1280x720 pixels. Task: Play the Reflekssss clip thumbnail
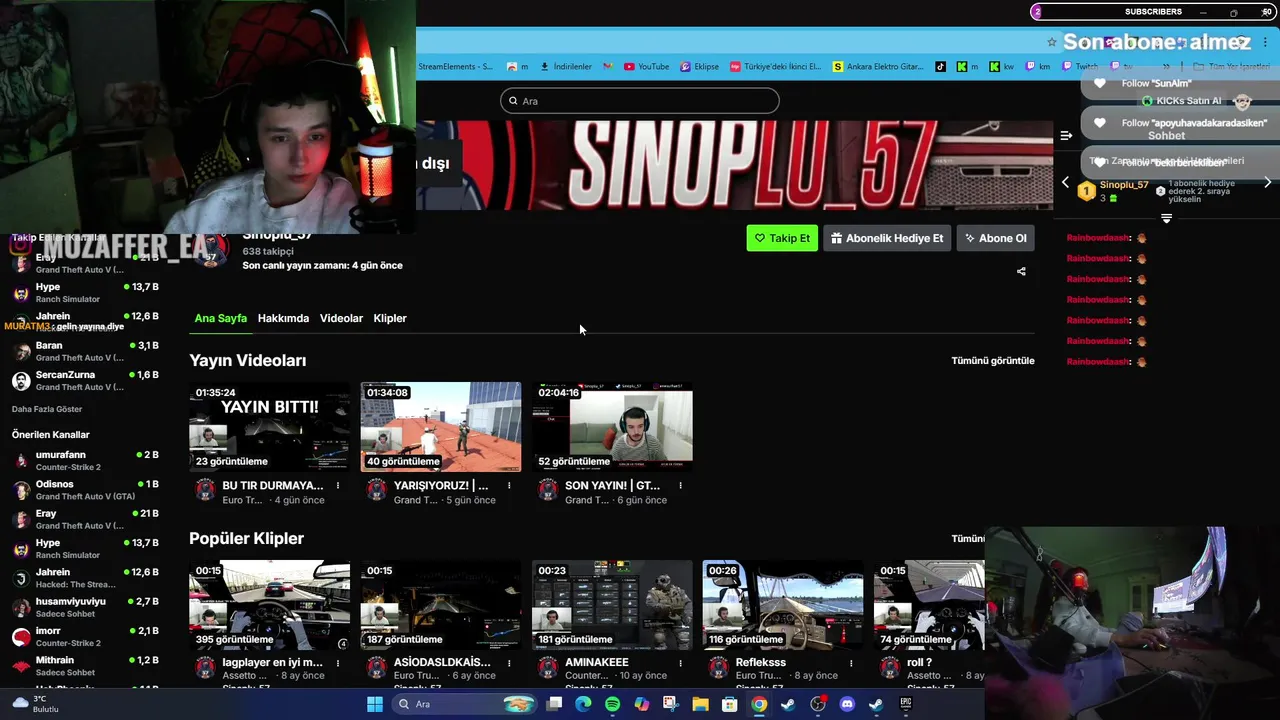[x=783, y=605]
